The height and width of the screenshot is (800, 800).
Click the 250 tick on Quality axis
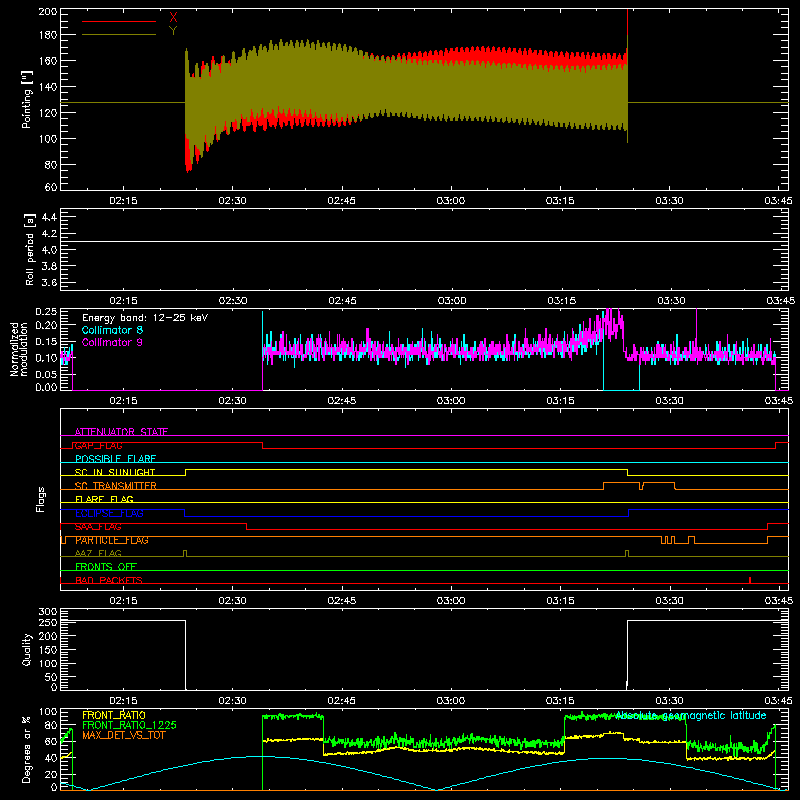click(x=47, y=622)
